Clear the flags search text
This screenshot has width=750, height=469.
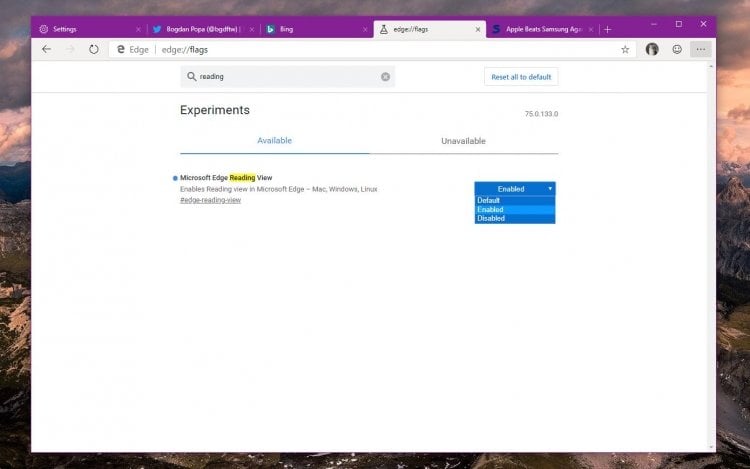point(386,76)
